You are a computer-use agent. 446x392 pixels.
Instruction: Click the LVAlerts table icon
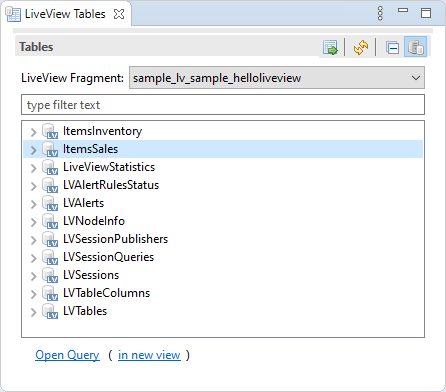(x=50, y=203)
